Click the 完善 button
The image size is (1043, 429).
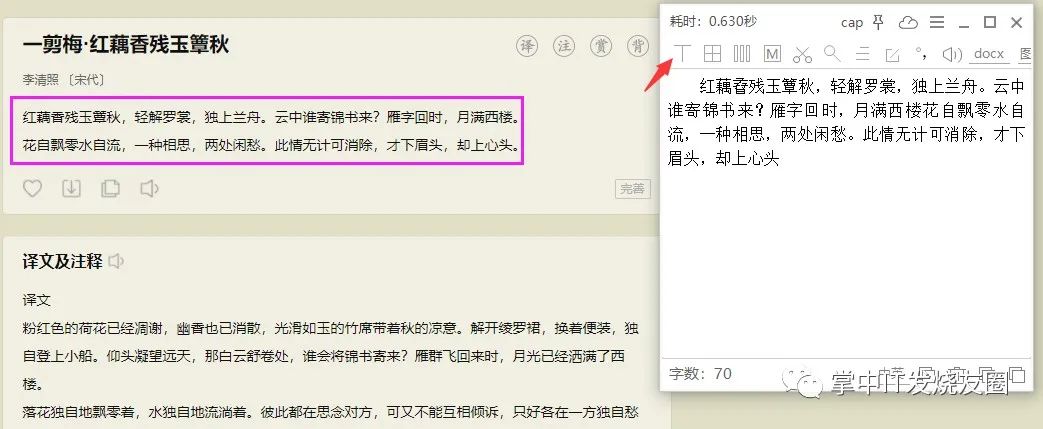[632, 189]
